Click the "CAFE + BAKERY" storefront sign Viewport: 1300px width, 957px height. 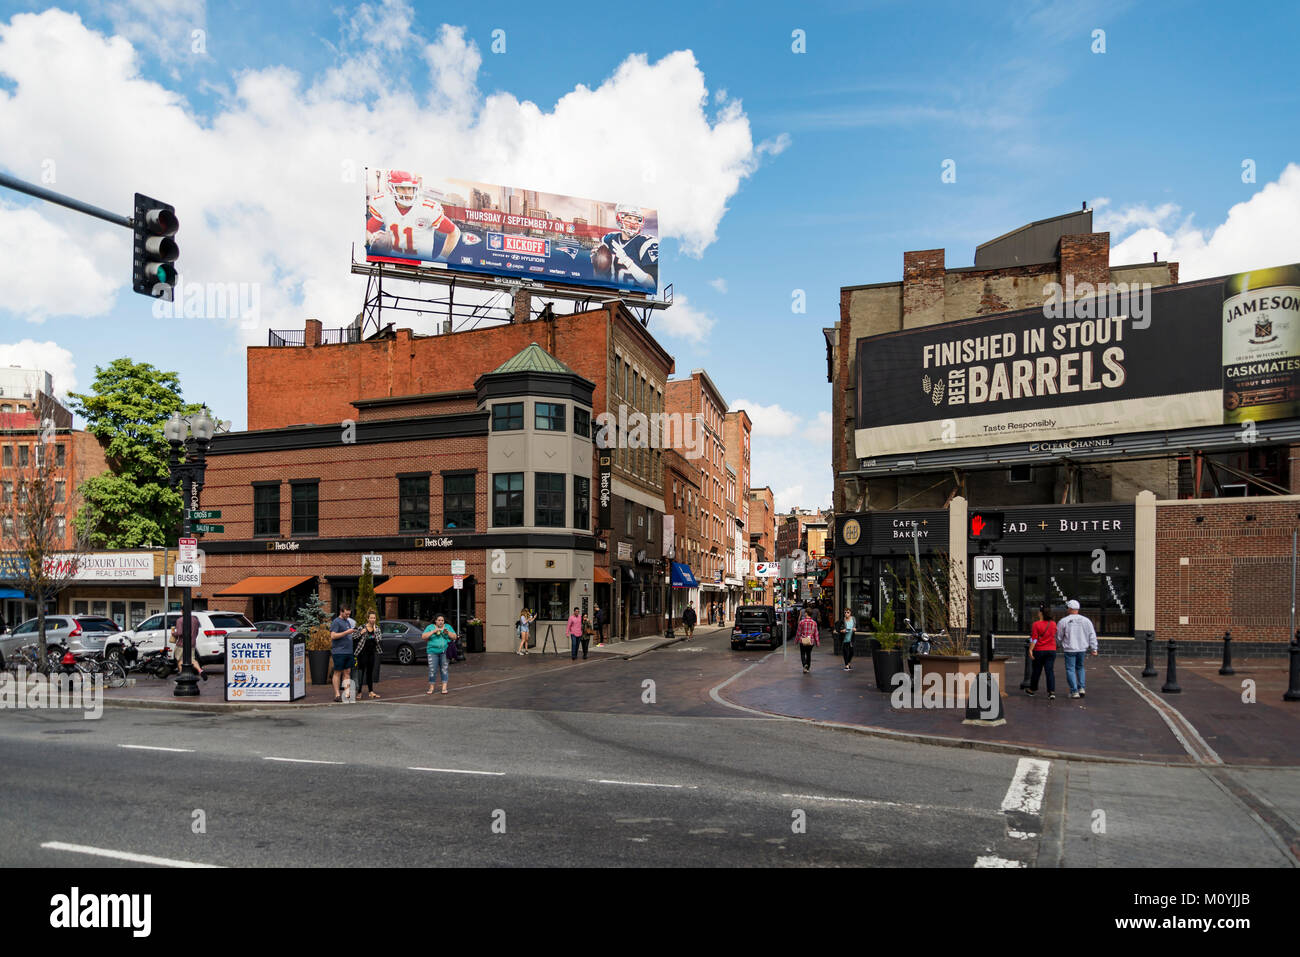pyautogui.click(x=910, y=528)
